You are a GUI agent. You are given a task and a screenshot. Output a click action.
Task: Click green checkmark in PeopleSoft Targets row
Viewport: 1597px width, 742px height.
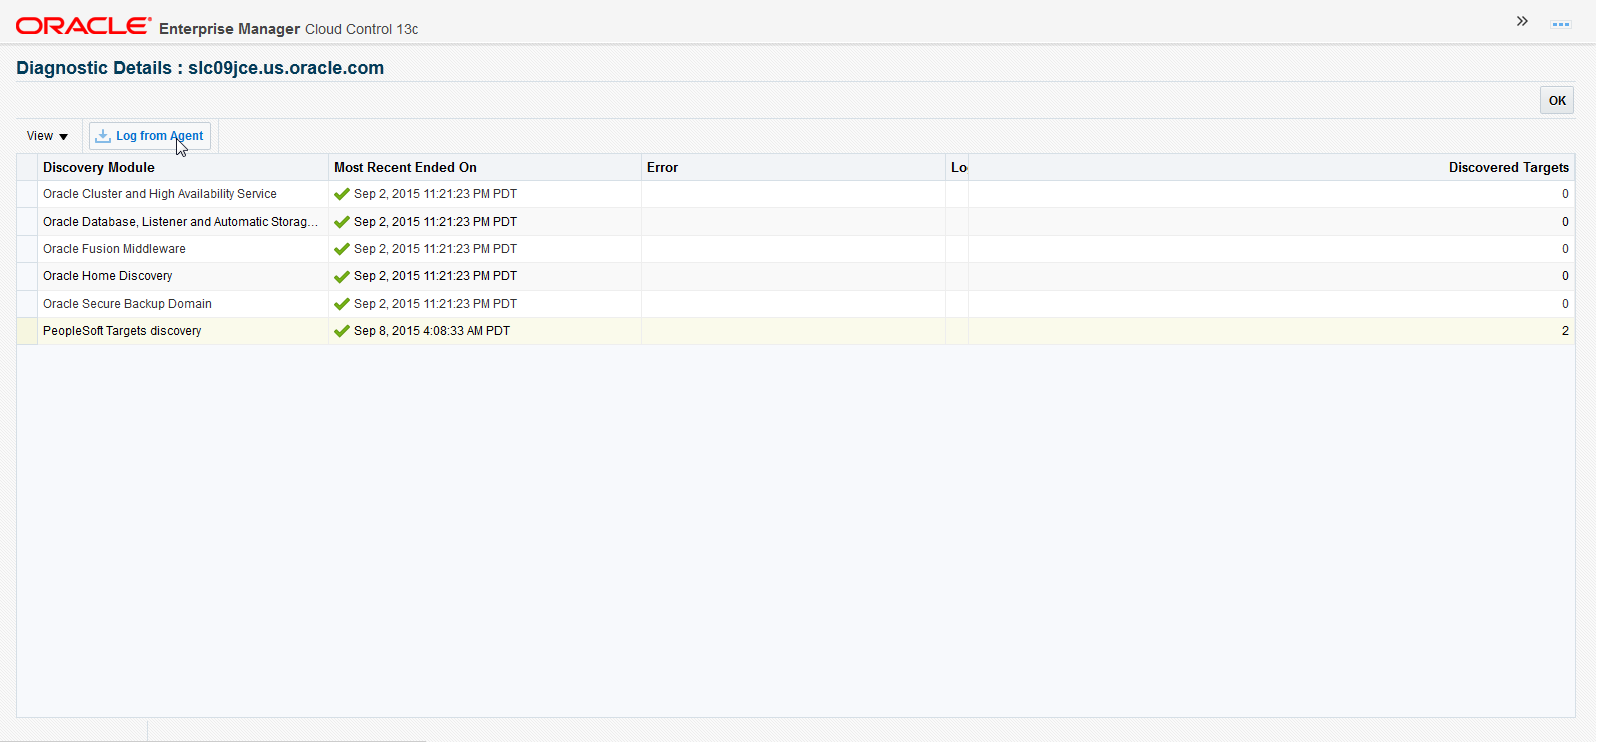point(342,331)
